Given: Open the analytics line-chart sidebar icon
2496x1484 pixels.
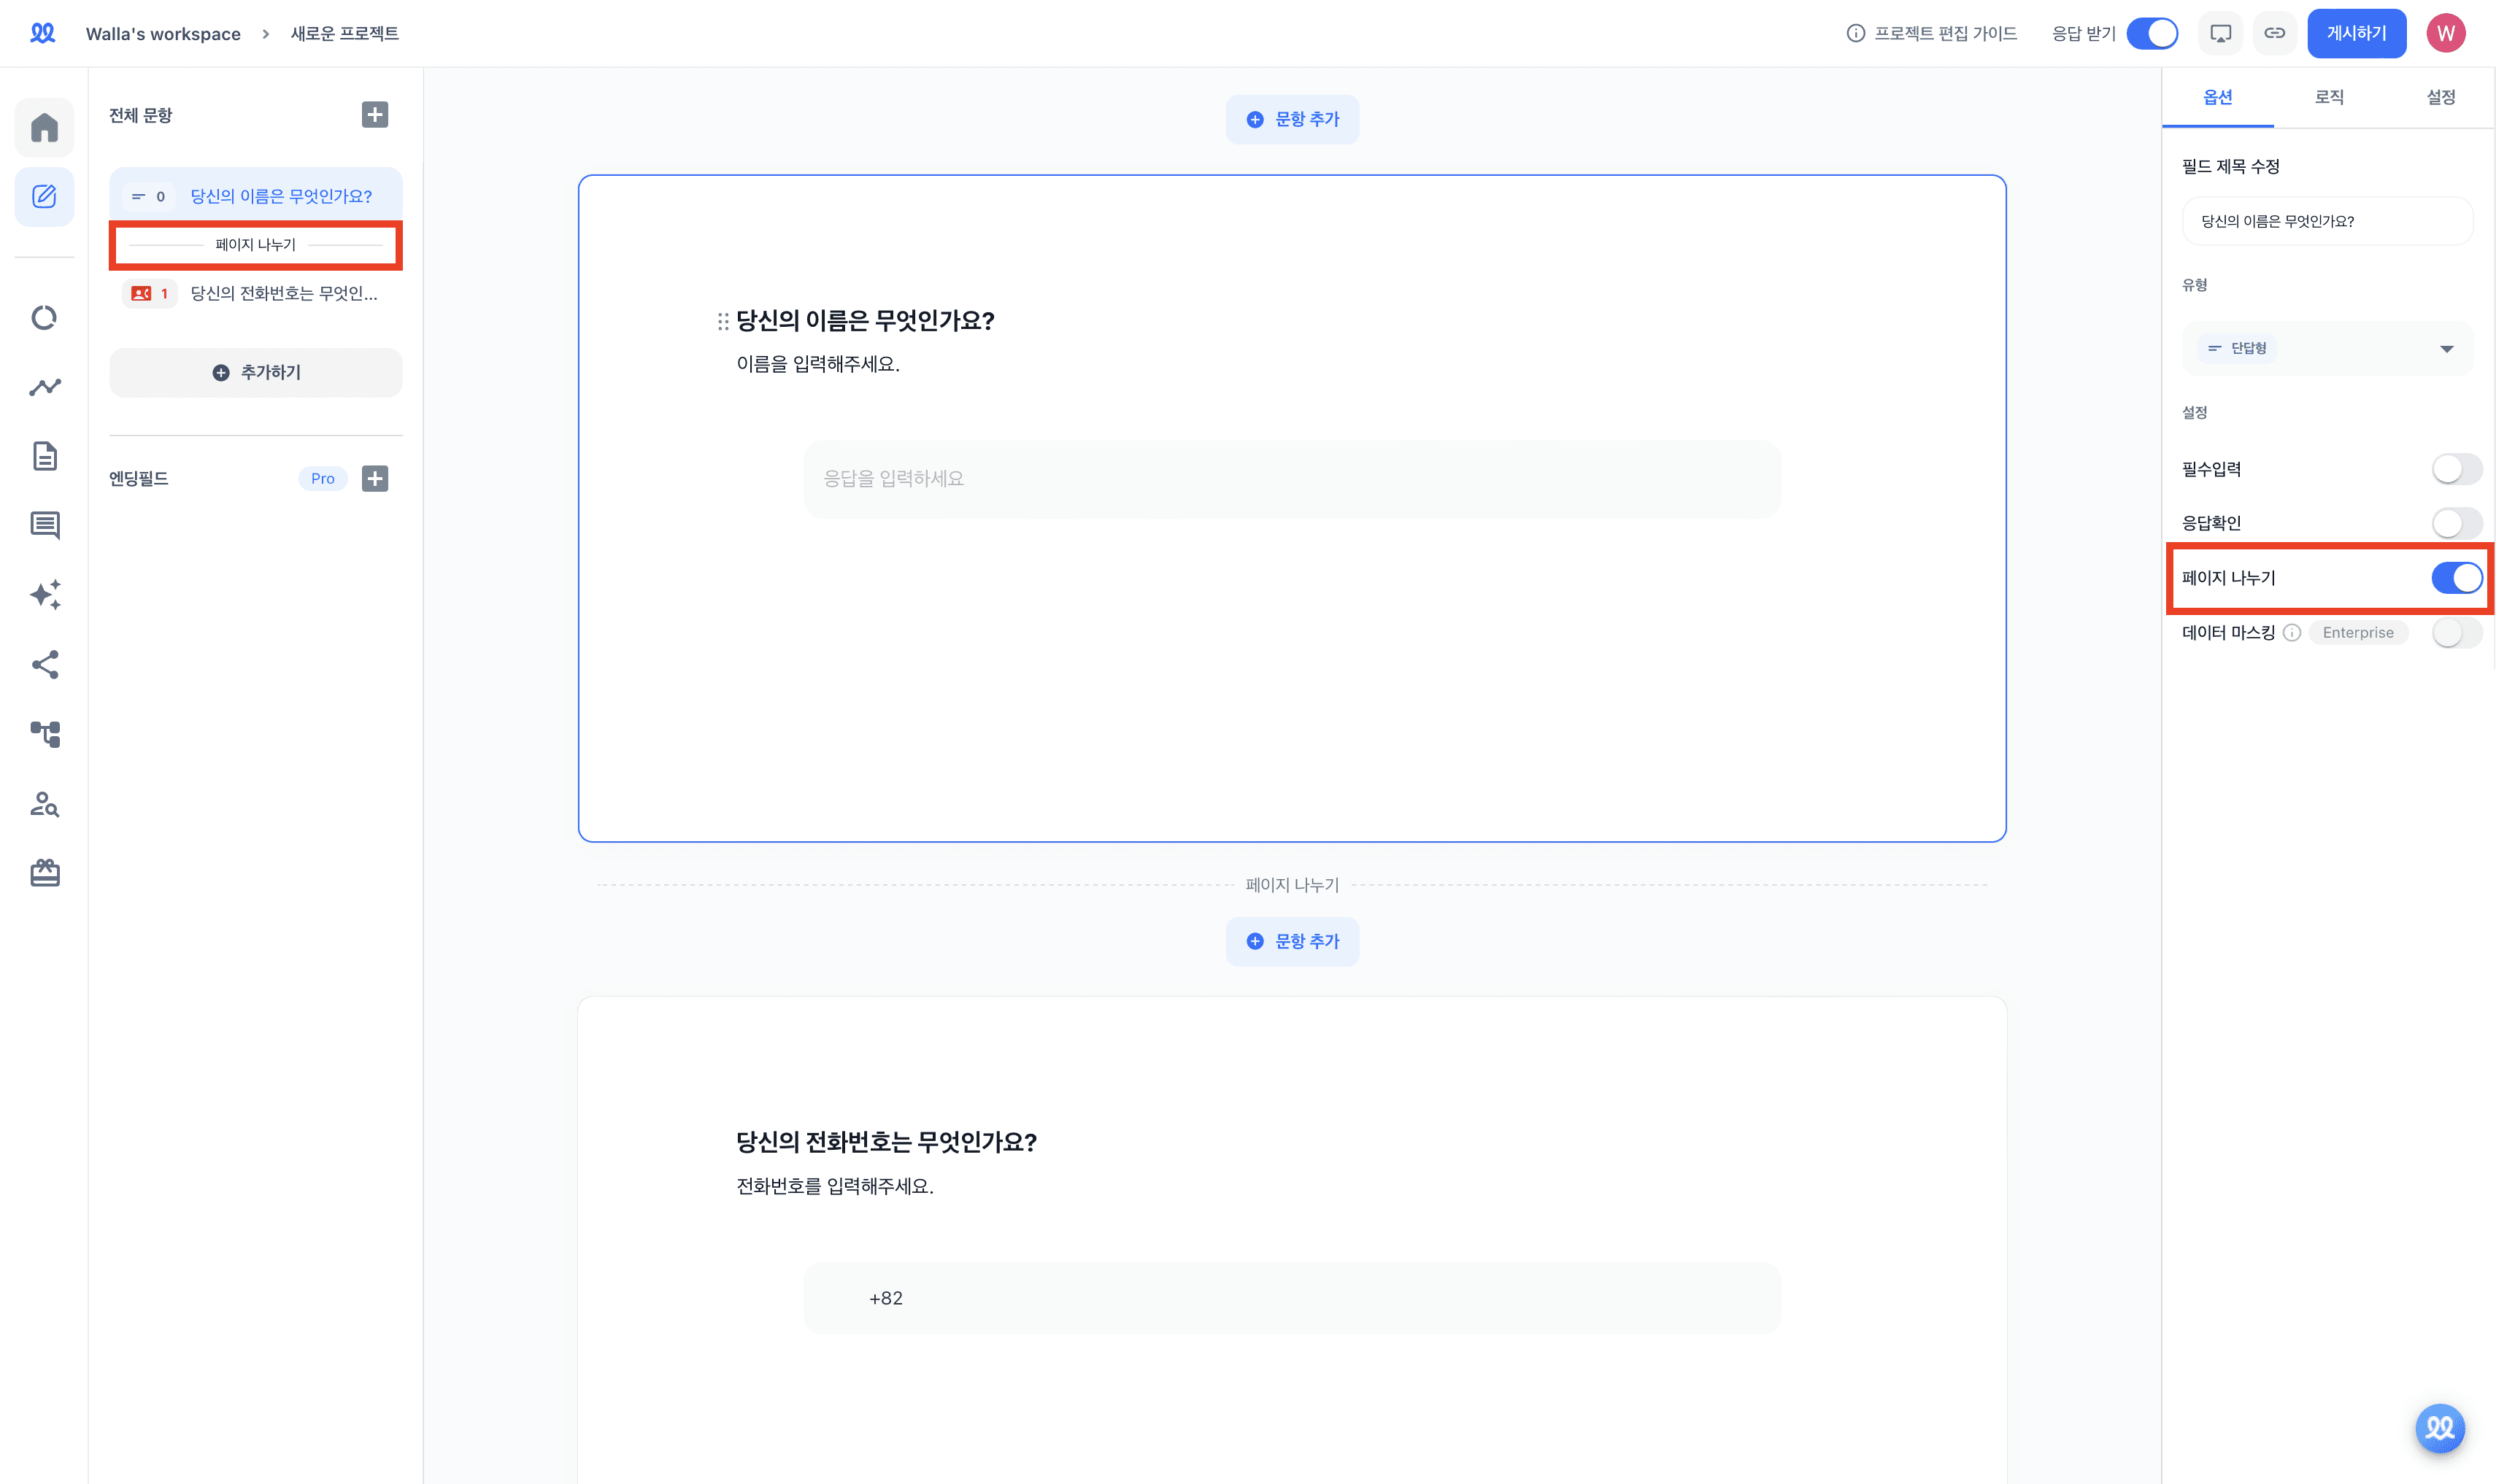Looking at the screenshot, I should [44, 387].
